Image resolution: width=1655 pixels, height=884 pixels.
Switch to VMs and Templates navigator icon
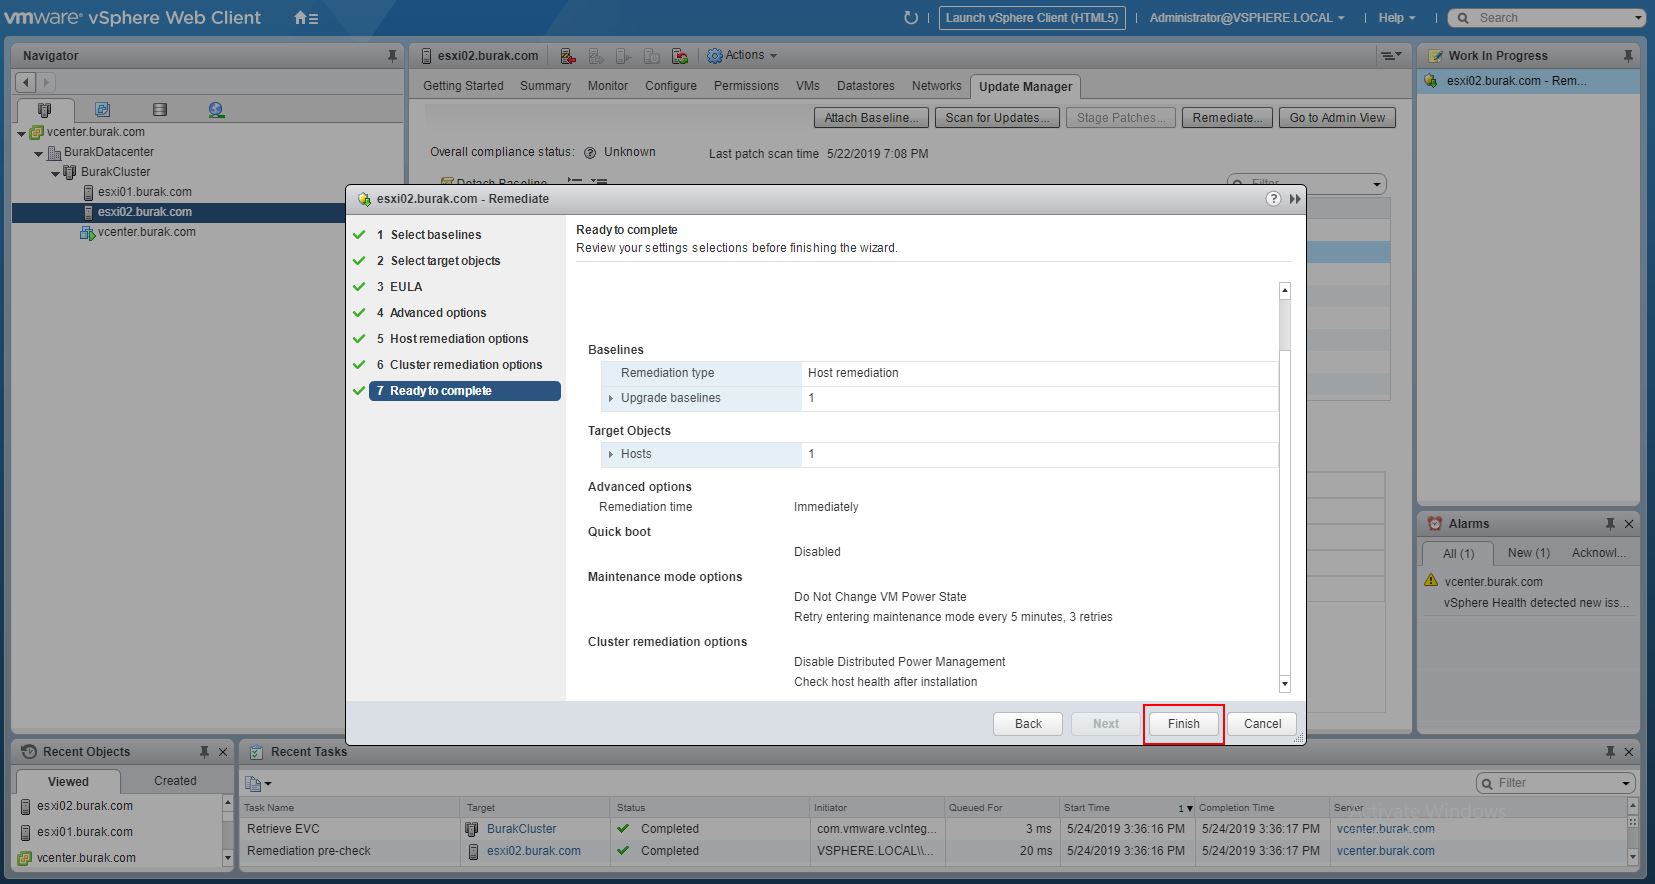[x=102, y=110]
